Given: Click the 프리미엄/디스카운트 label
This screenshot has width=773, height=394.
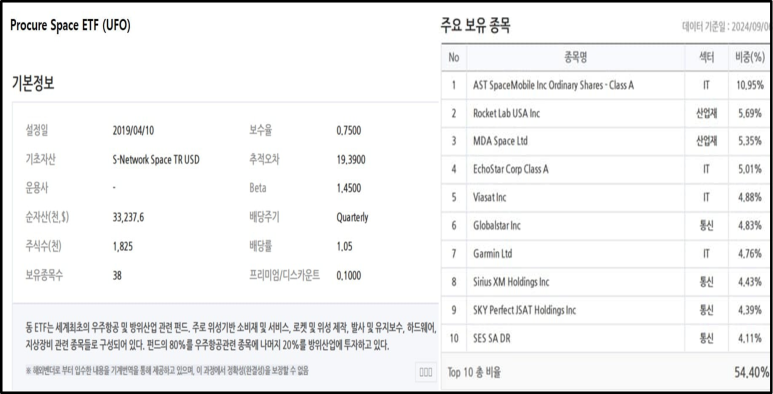Looking at the screenshot, I should pos(285,275).
